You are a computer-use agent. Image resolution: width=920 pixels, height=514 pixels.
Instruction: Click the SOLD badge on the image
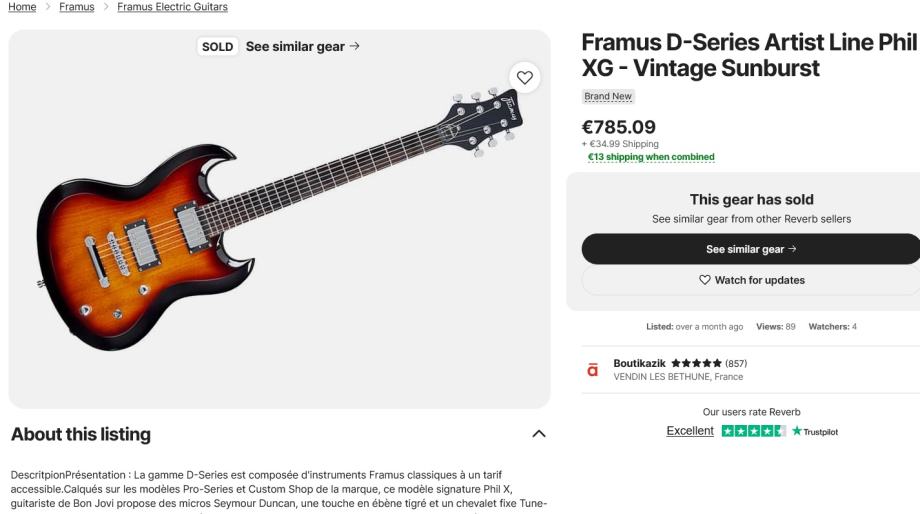(x=217, y=46)
